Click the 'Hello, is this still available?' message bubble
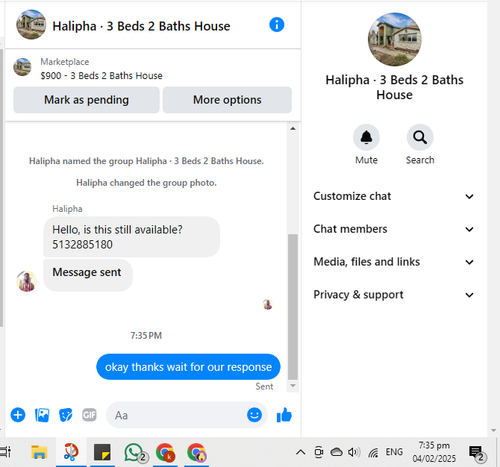500x467 pixels. tap(131, 237)
